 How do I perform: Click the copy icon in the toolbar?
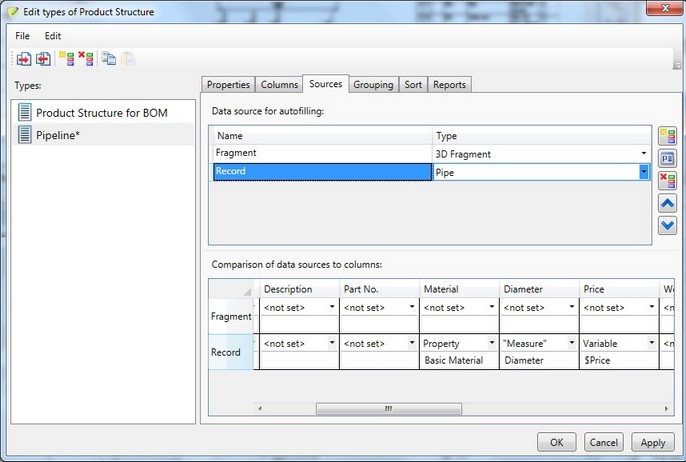click(109, 59)
